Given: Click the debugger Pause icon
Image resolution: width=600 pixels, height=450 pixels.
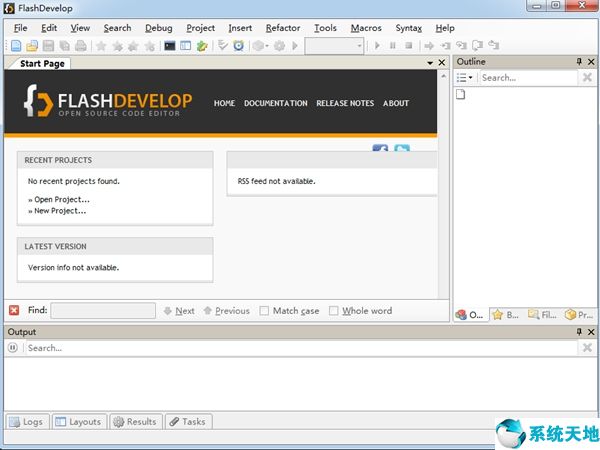Looking at the screenshot, I should click(393, 46).
